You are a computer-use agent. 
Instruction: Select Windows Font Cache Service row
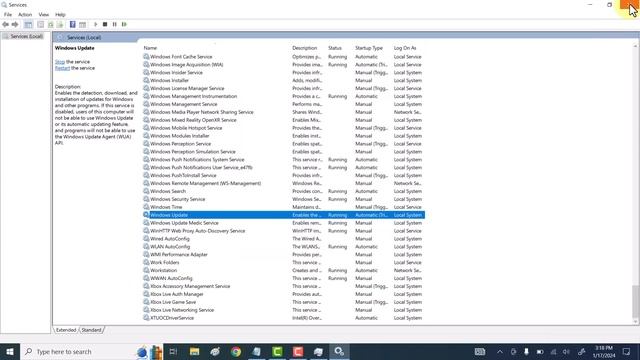284,57
